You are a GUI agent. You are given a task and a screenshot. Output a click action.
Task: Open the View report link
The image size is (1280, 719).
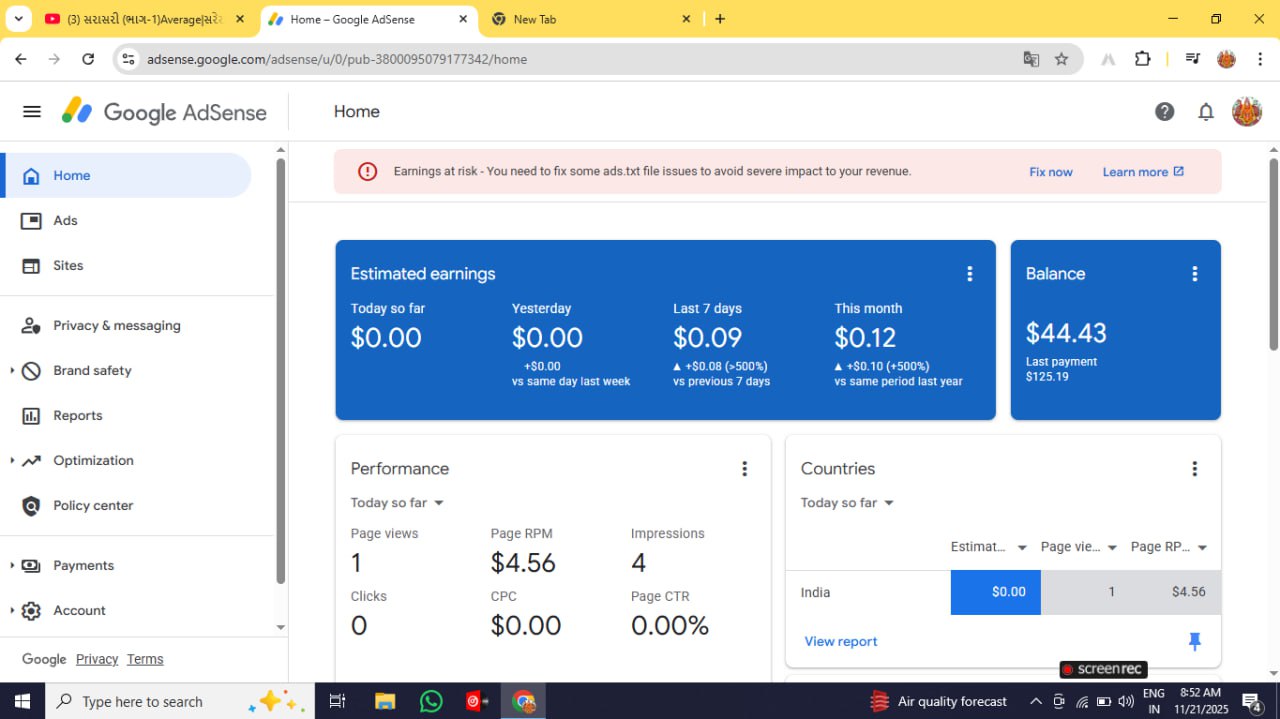coord(840,642)
